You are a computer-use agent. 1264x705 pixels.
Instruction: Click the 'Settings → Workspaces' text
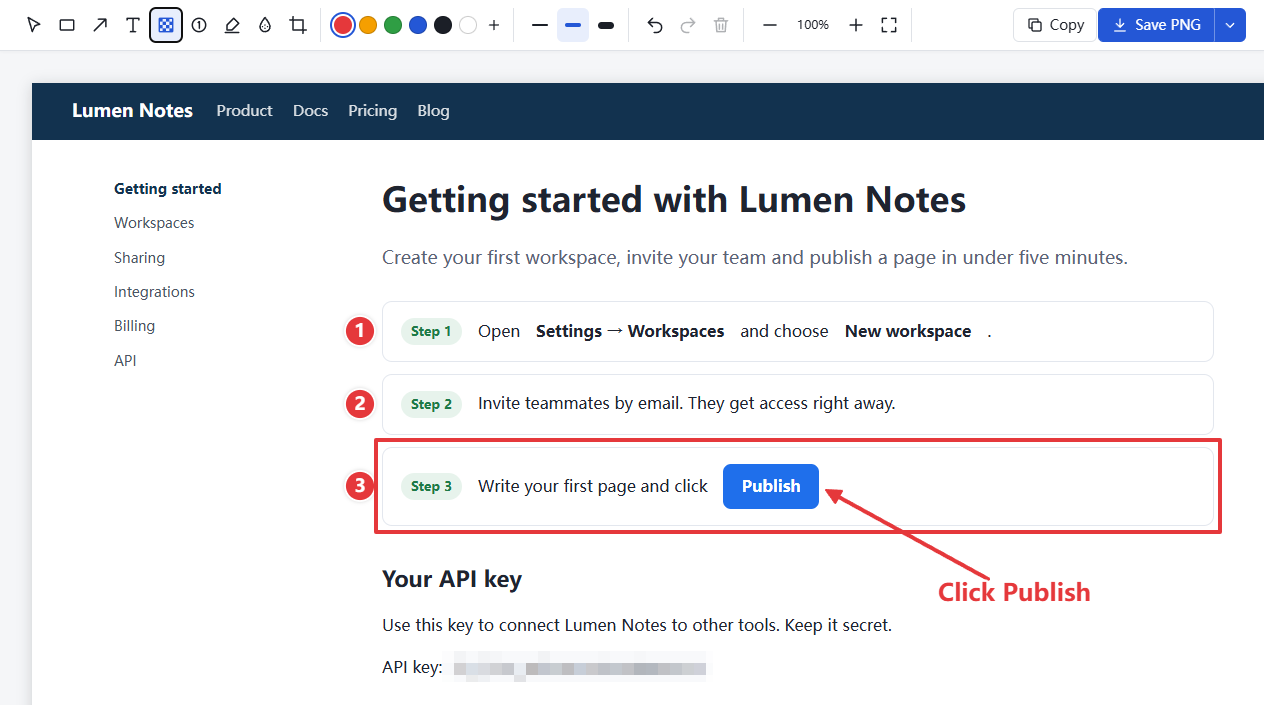pyautogui.click(x=630, y=331)
